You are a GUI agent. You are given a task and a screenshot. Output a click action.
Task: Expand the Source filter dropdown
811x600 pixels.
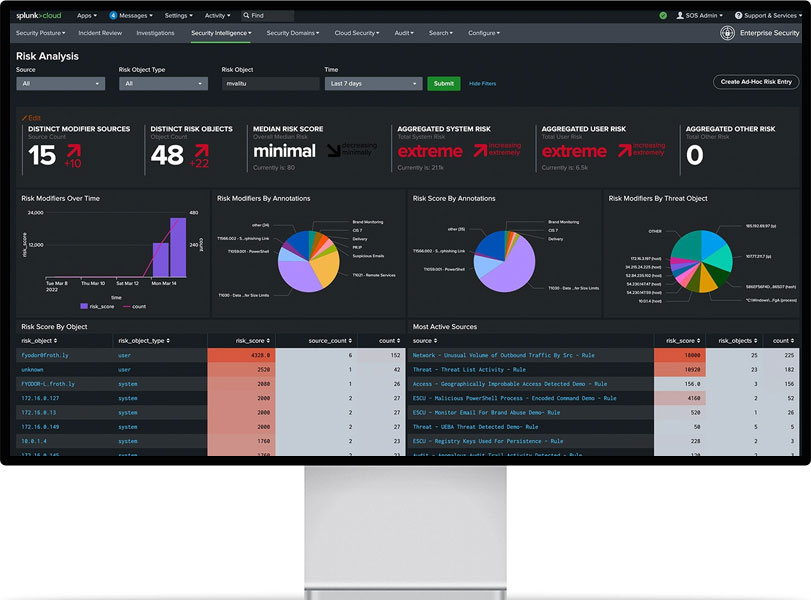click(x=61, y=84)
